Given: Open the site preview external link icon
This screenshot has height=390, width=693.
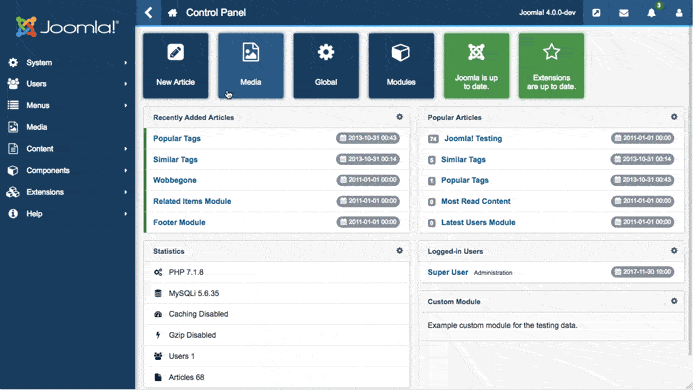Looking at the screenshot, I should (x=596, y=13).
